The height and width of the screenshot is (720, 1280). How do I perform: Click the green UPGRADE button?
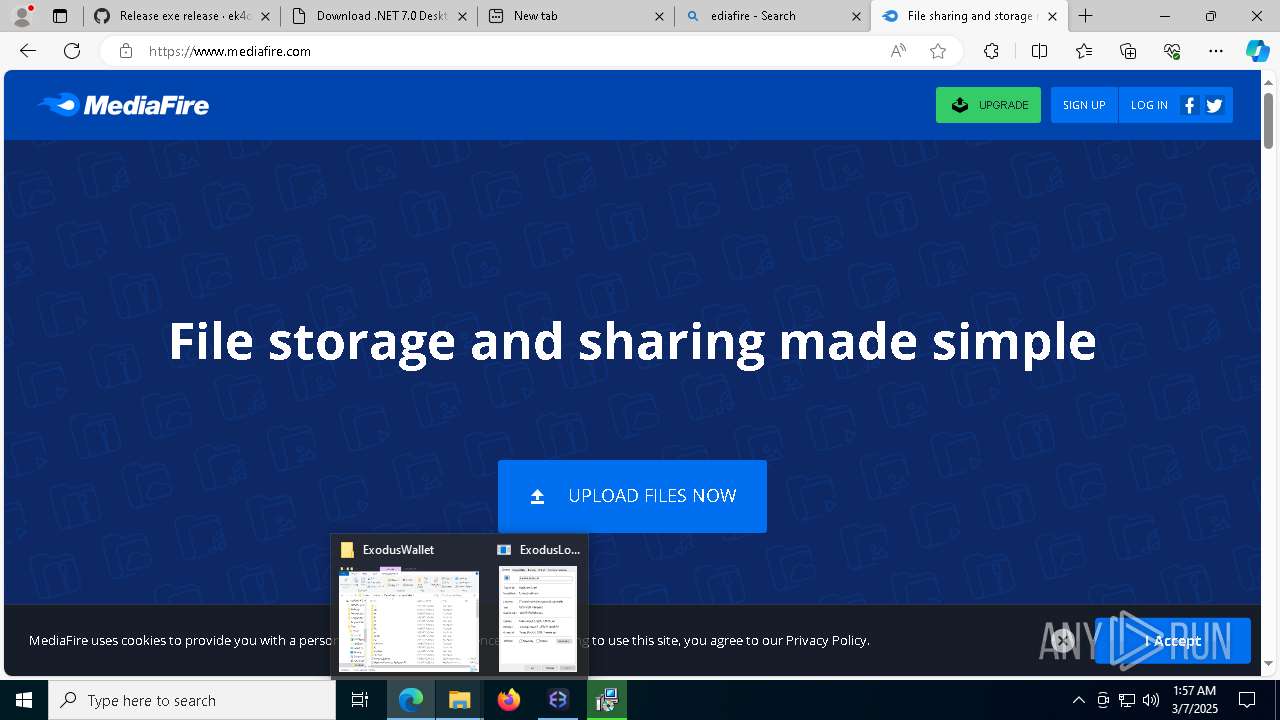click(988, 105)
